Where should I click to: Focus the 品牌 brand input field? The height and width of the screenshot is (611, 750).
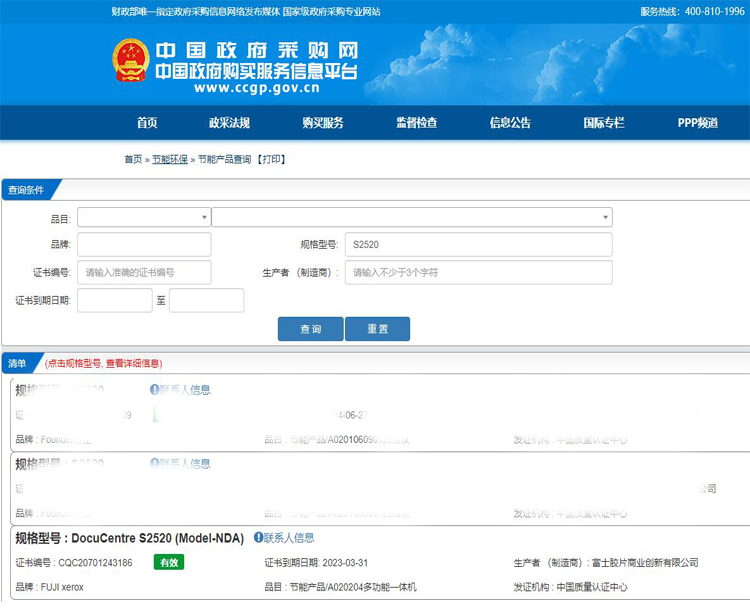(144, 244)
